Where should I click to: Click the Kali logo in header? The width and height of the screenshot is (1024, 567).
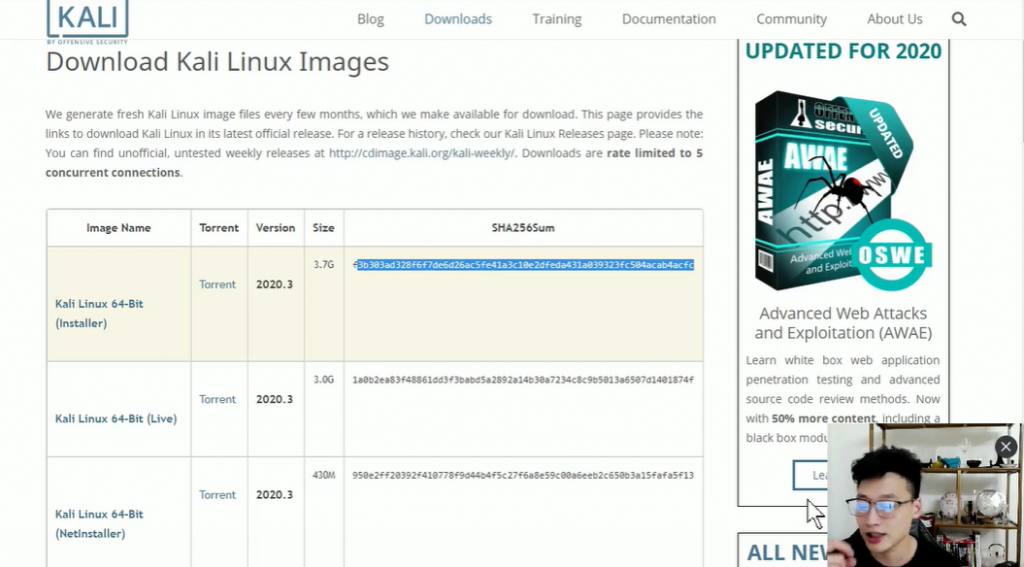[x=88, y=21]
